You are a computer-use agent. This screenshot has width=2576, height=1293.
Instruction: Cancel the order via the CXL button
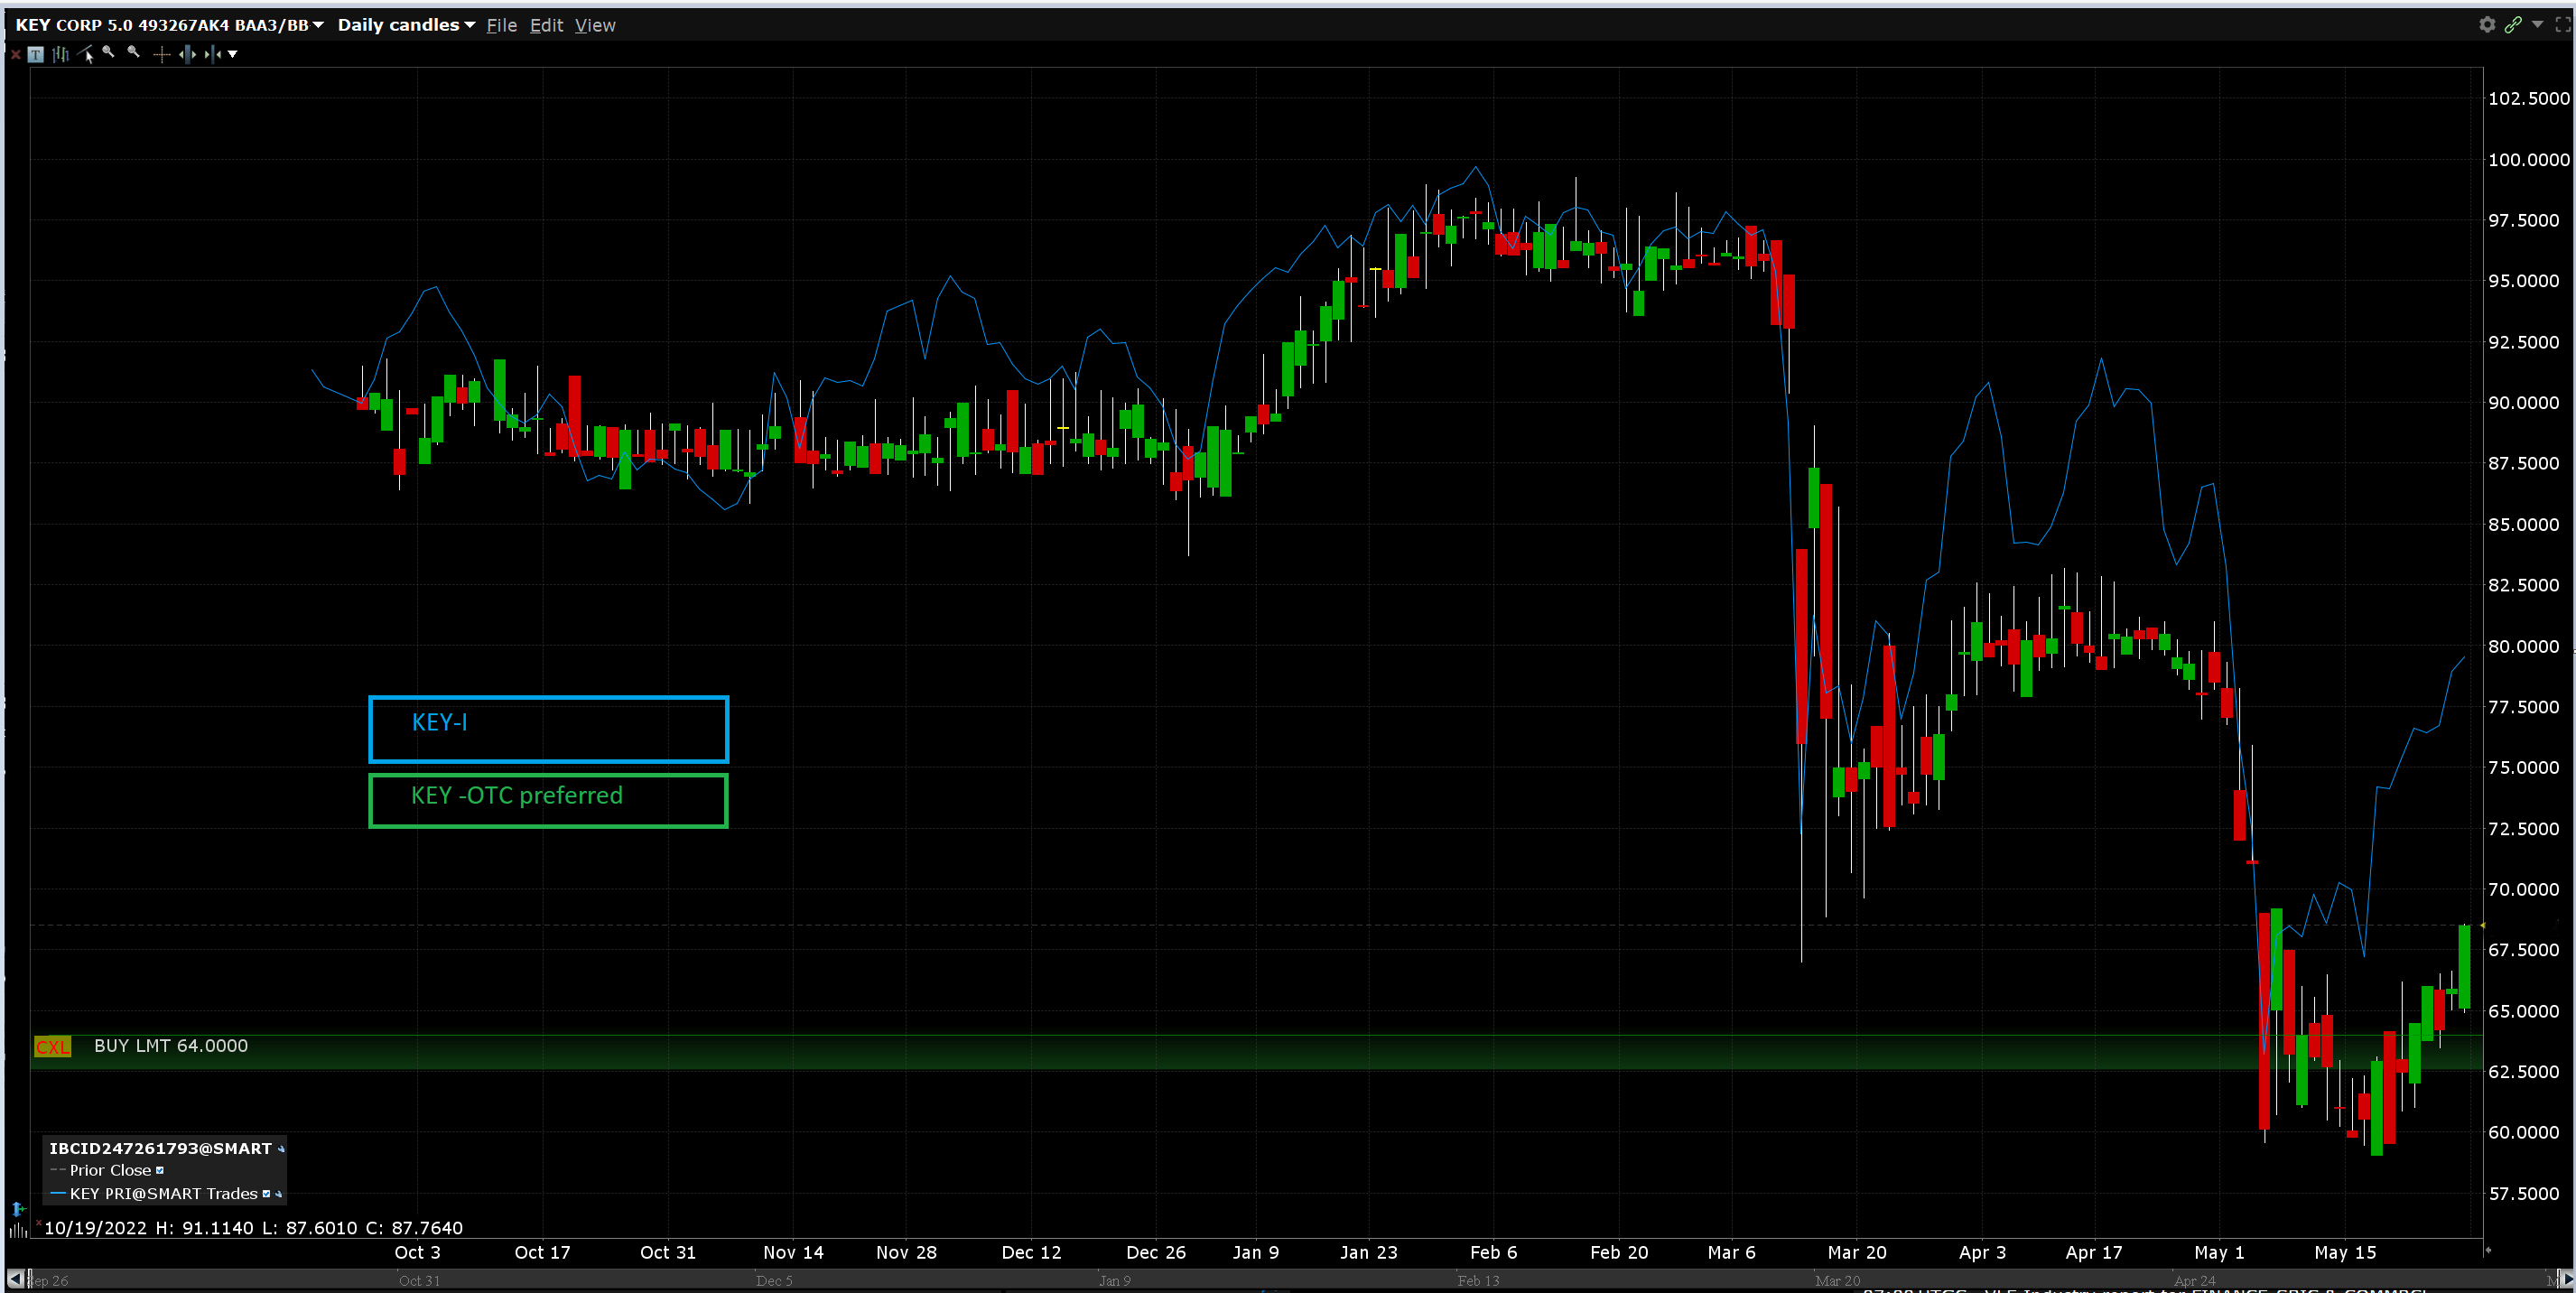tap(52, 1046)
